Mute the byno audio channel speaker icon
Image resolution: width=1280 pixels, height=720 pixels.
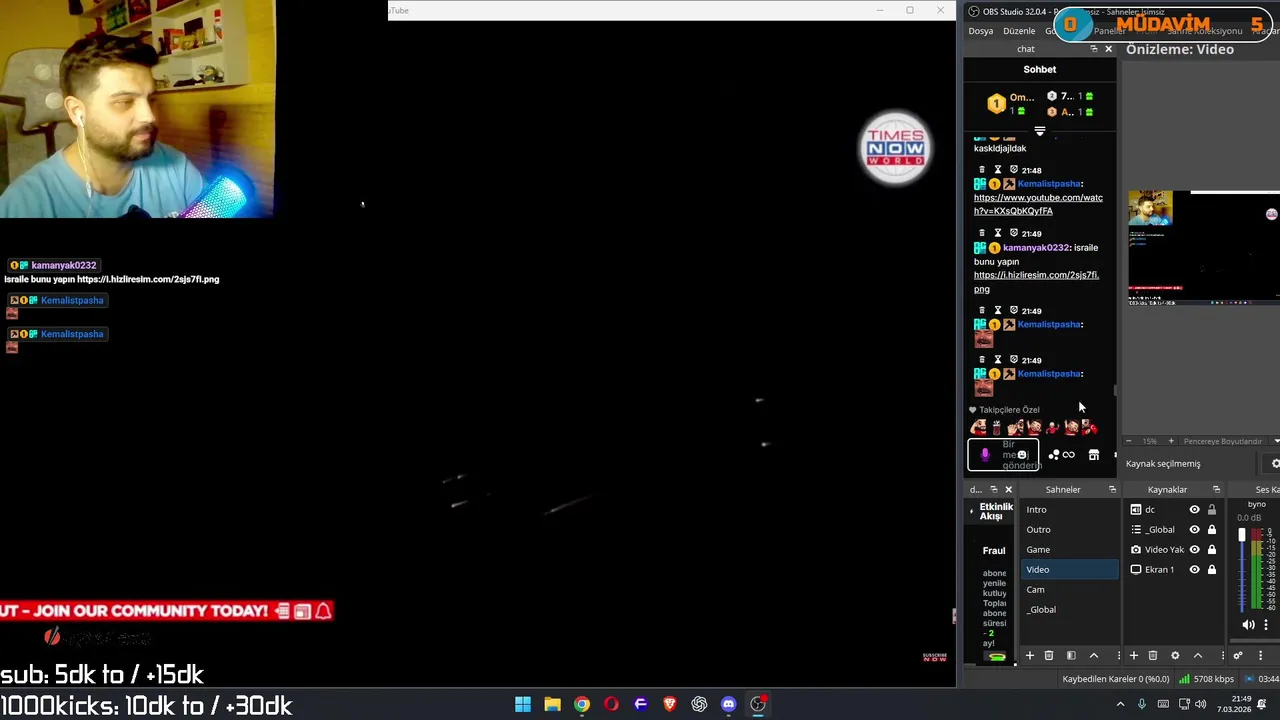pos(1248,625)
